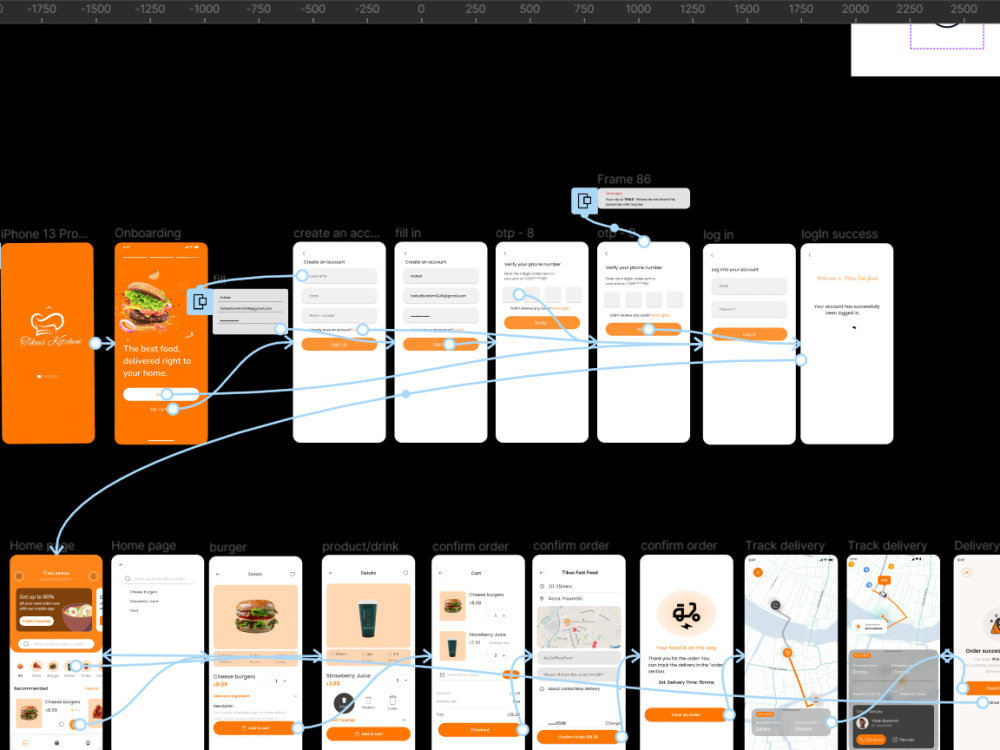This screenshot has height=750, width=1000.
Task: Click the orange close icon on Track delivery map
Action: (758, 572)
